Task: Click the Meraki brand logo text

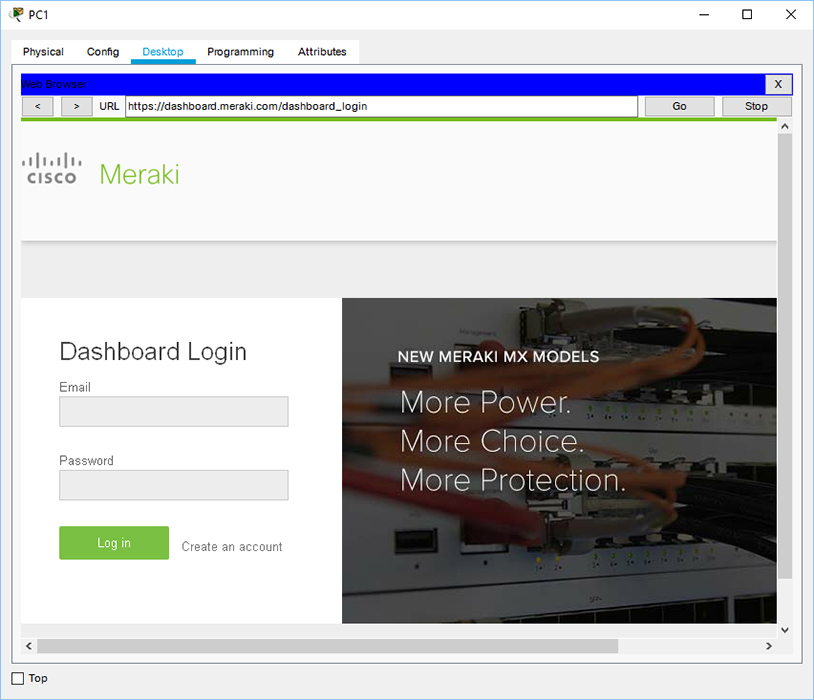Action: (x=139, y=174)
